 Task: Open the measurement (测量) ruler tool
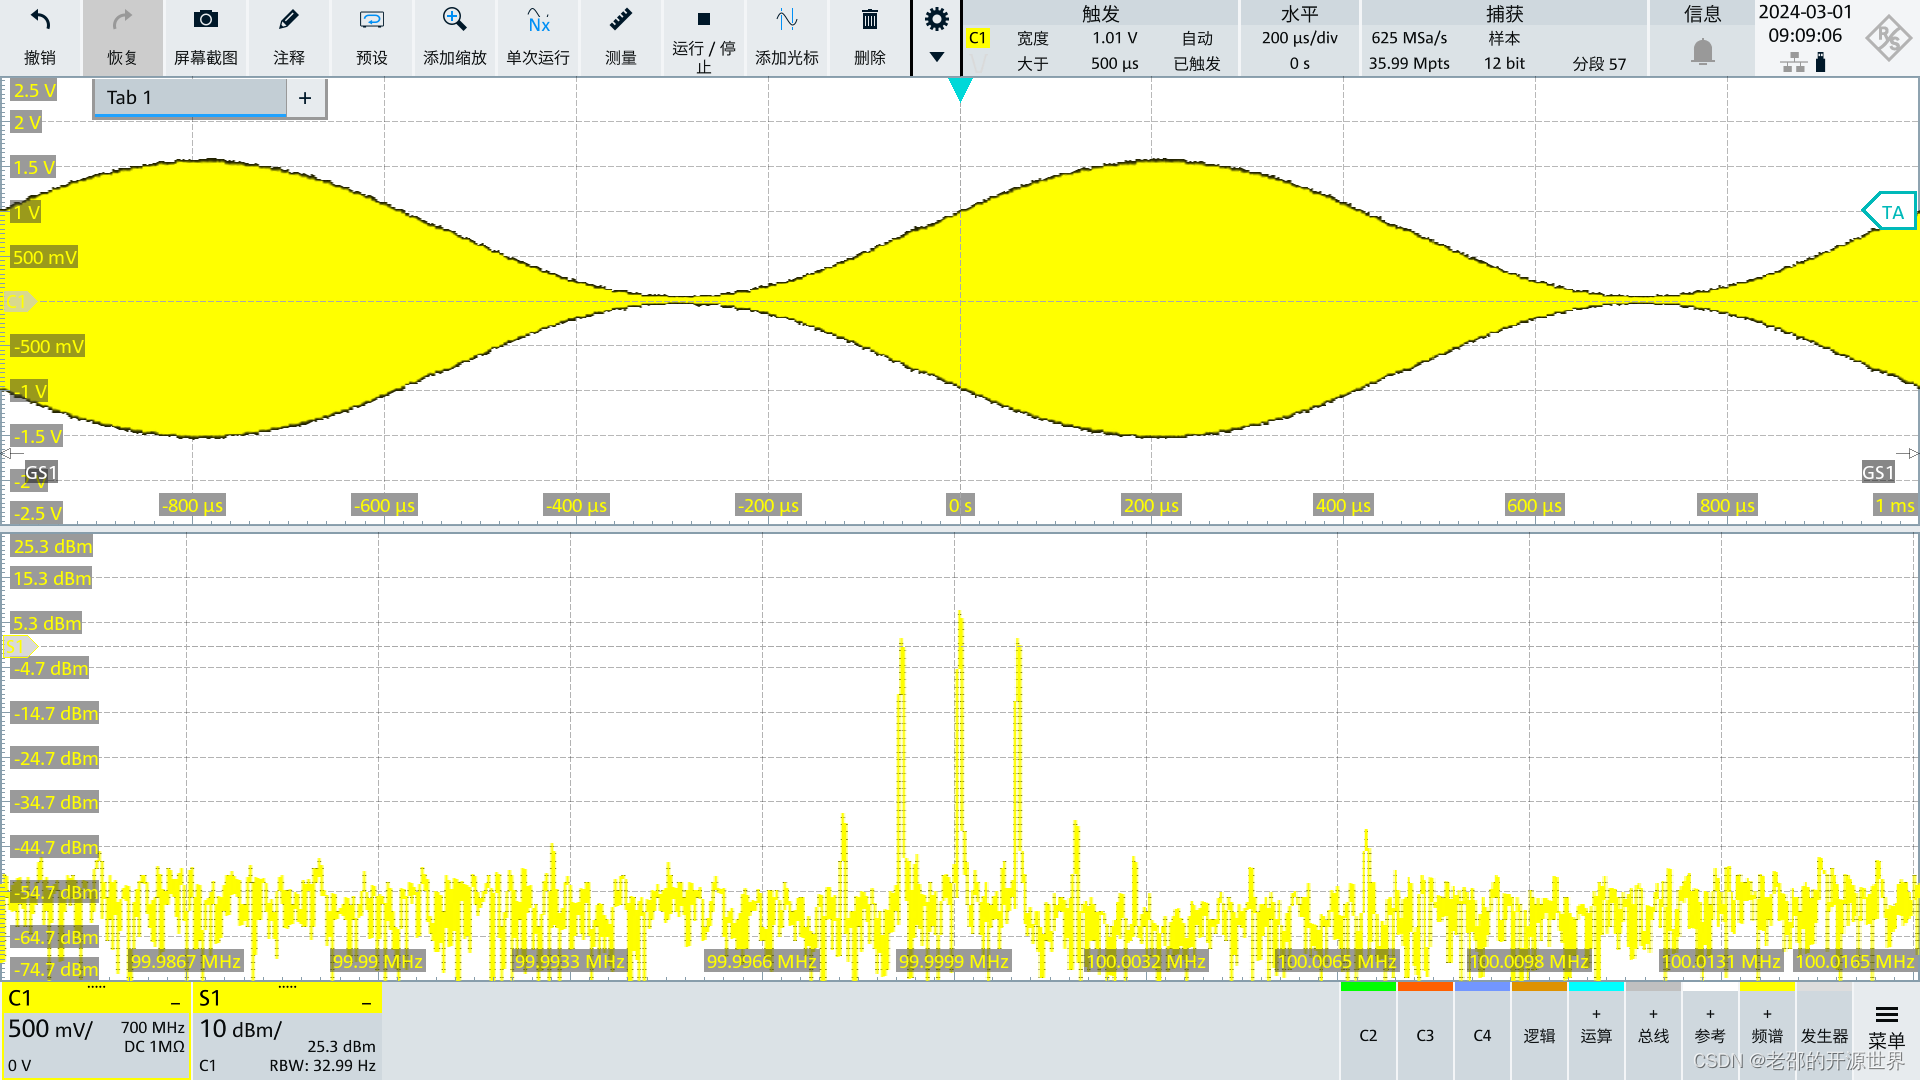pyautogui.click(x=620, y=22)
